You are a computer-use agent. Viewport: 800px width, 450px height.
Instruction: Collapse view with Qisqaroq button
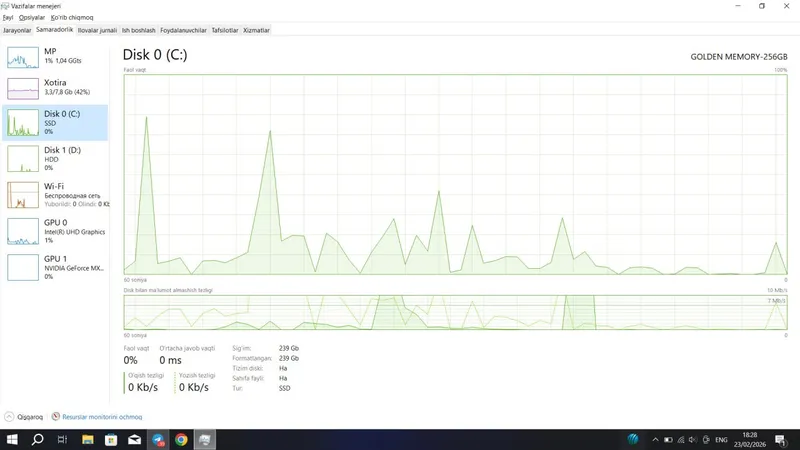point(24,417)
